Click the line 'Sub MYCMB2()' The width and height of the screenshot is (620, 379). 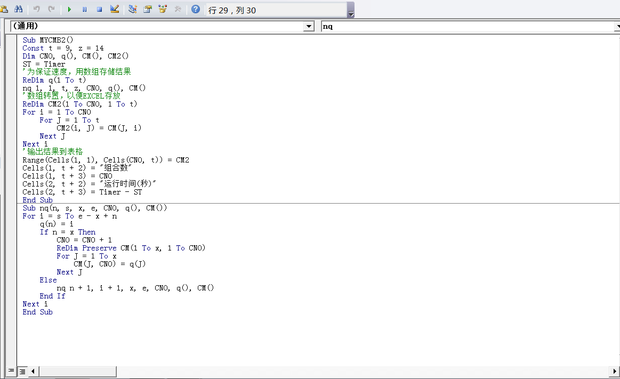pyautogui.click(x=48, y=40)
